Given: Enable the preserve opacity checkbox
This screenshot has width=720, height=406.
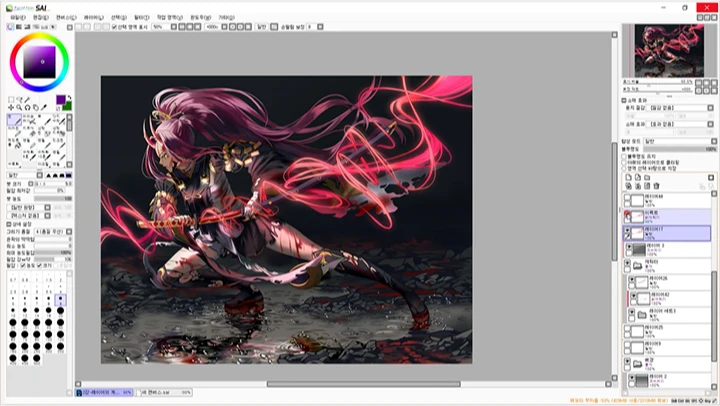Looking at the screenshot, I should click(624, 156).
